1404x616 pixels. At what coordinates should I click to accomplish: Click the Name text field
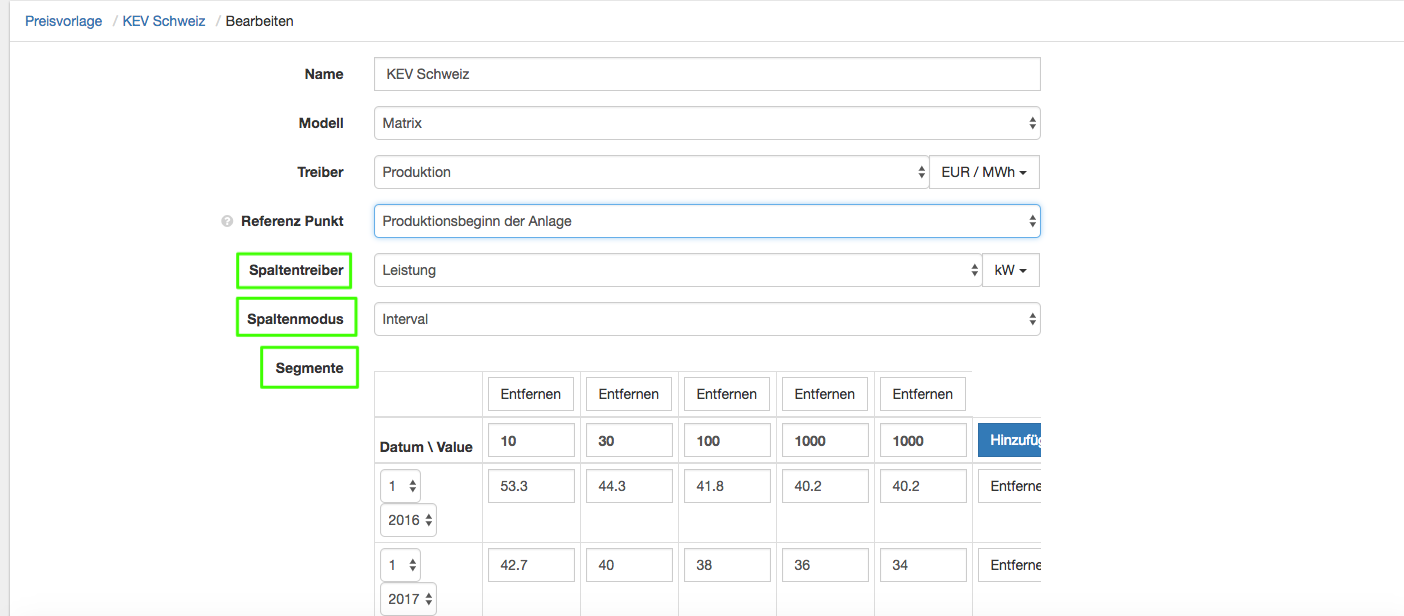(x=706, y=74)
